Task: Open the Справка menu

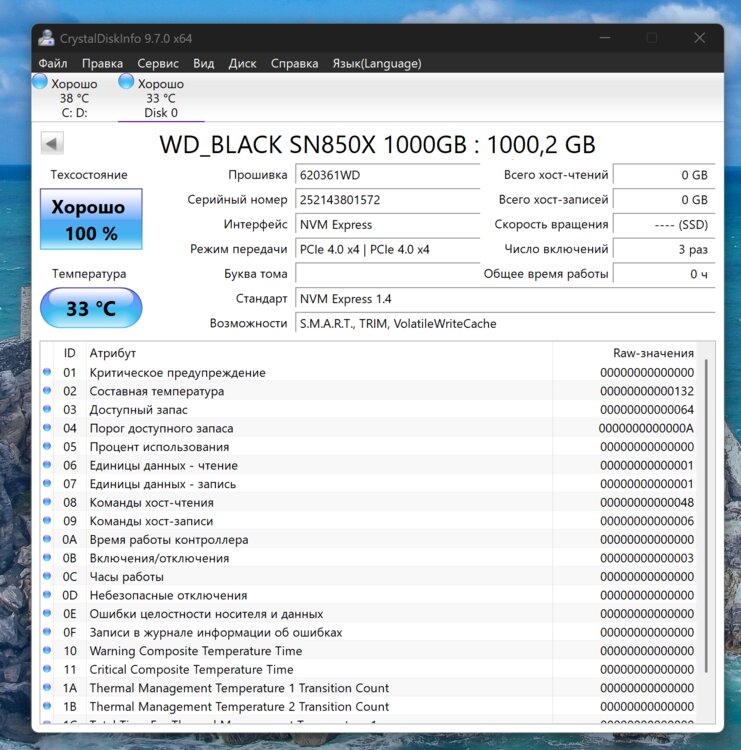Action: [294, 63]
